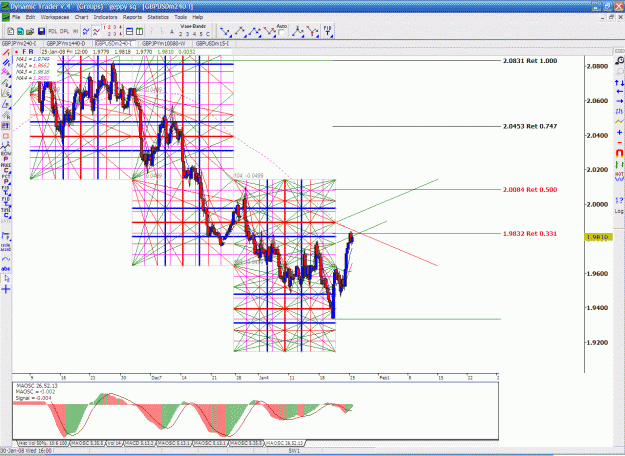Select the PRICE C tool
The image size is (625, 456).
(6, 167)
